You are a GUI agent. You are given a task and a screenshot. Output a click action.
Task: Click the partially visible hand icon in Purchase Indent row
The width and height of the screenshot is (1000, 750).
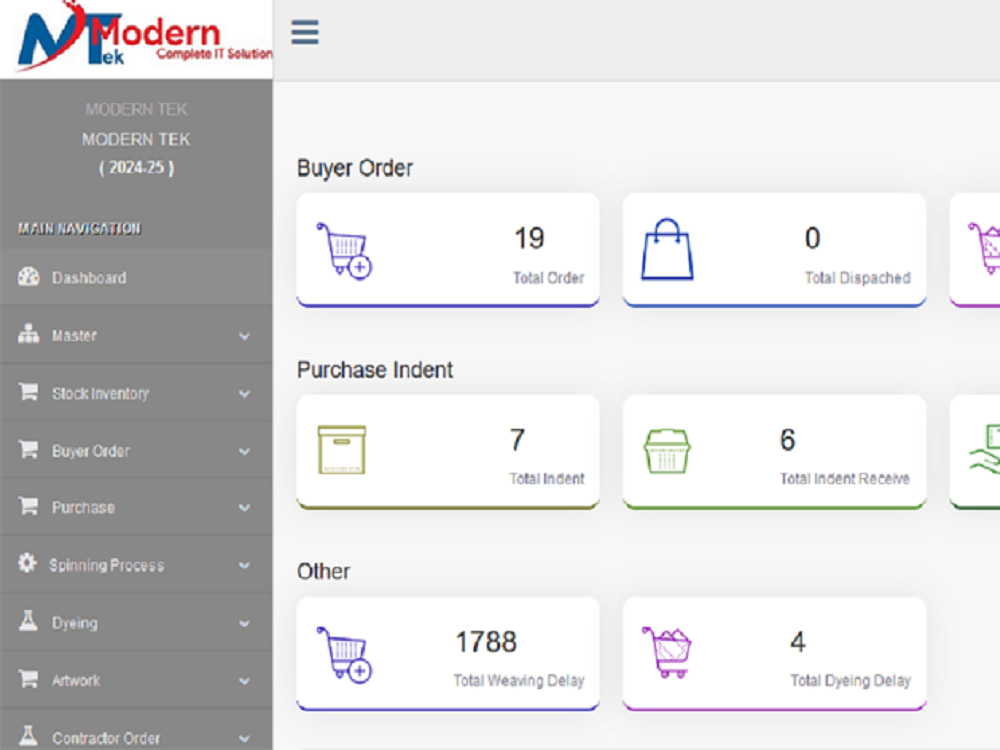[985, 450]
